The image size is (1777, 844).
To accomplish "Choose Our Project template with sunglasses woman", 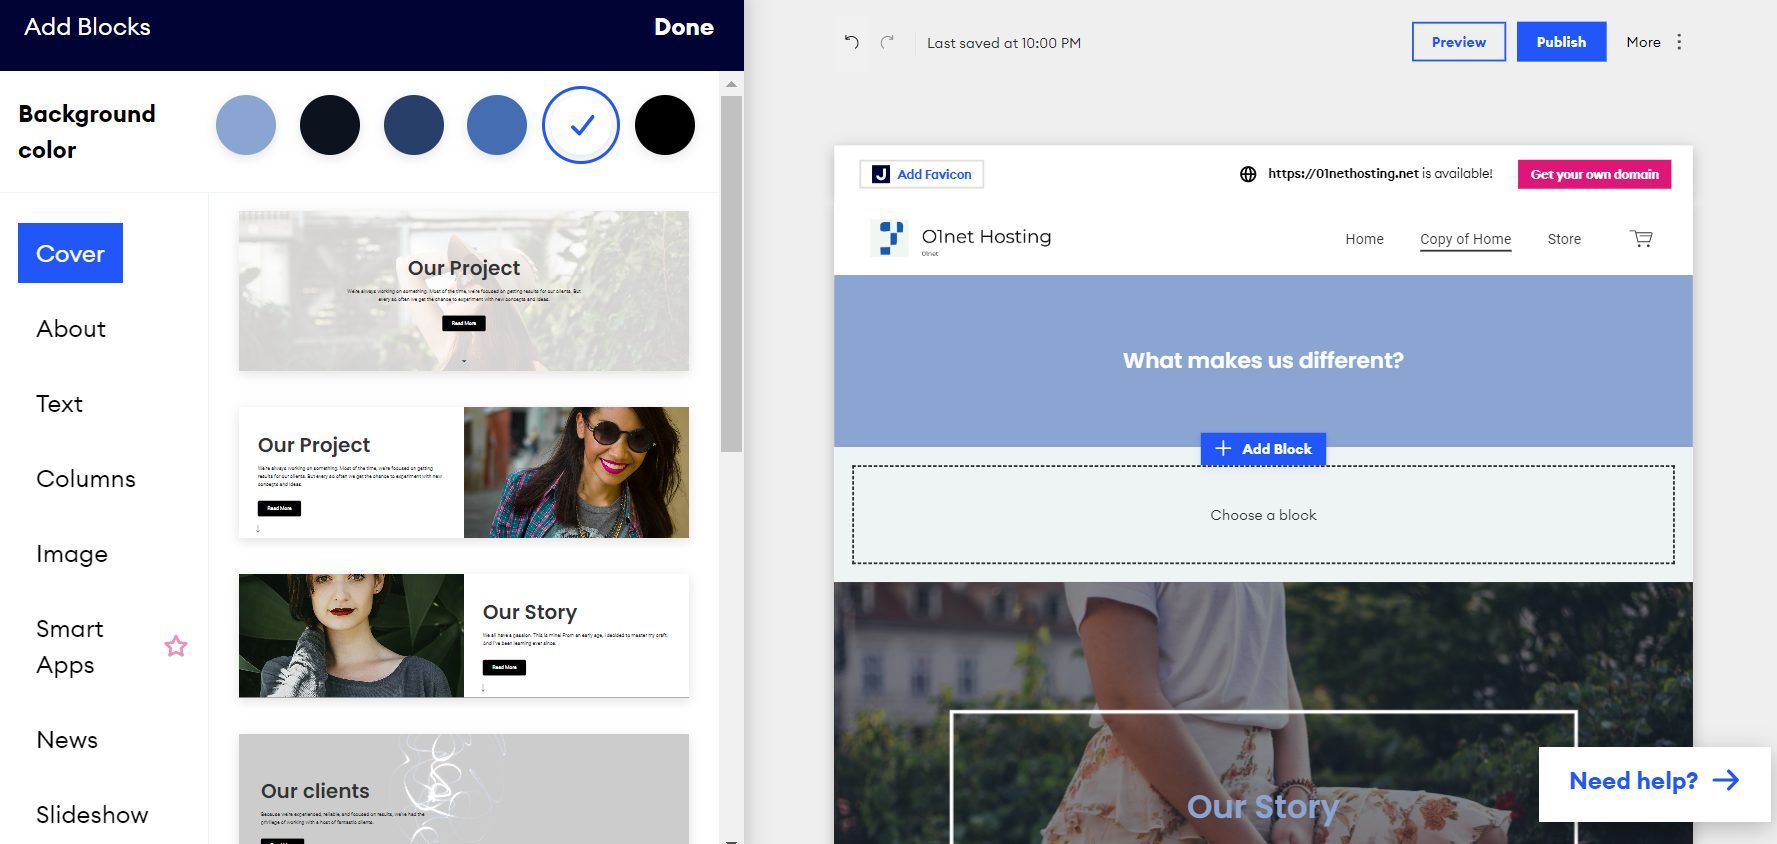I will pyautogui.click(x=464, y=472).
